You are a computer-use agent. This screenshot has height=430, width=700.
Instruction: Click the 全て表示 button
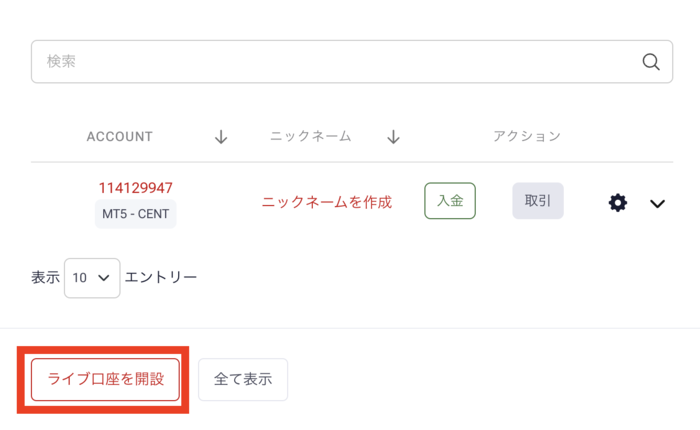click(243, 379)
